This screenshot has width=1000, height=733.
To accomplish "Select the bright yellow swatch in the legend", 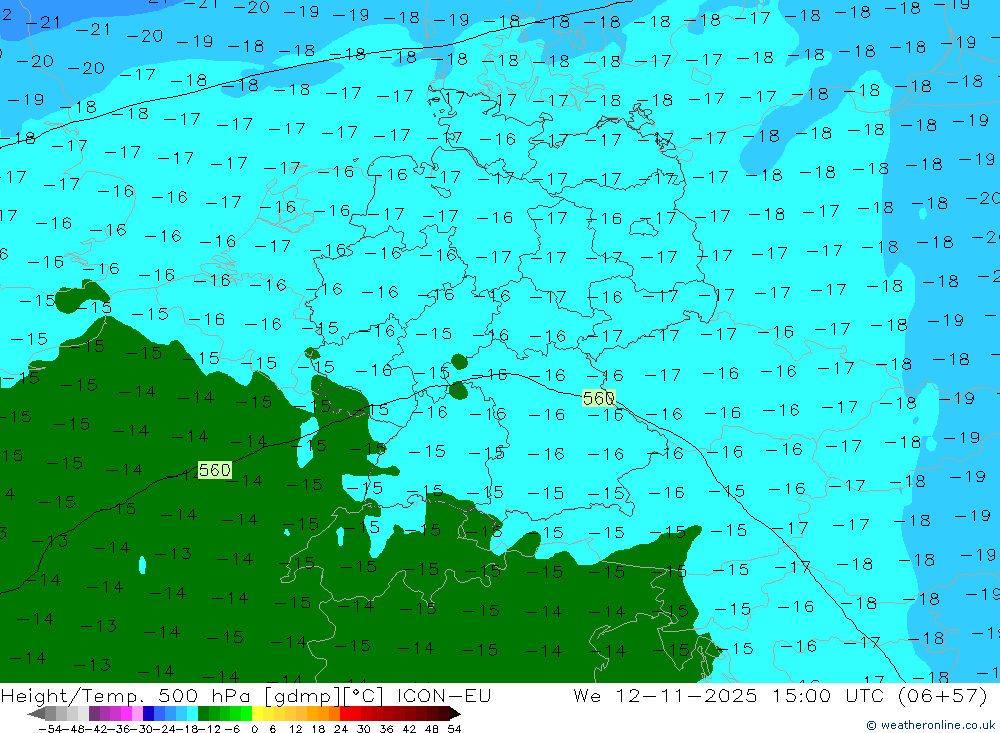I will point(258,713).
